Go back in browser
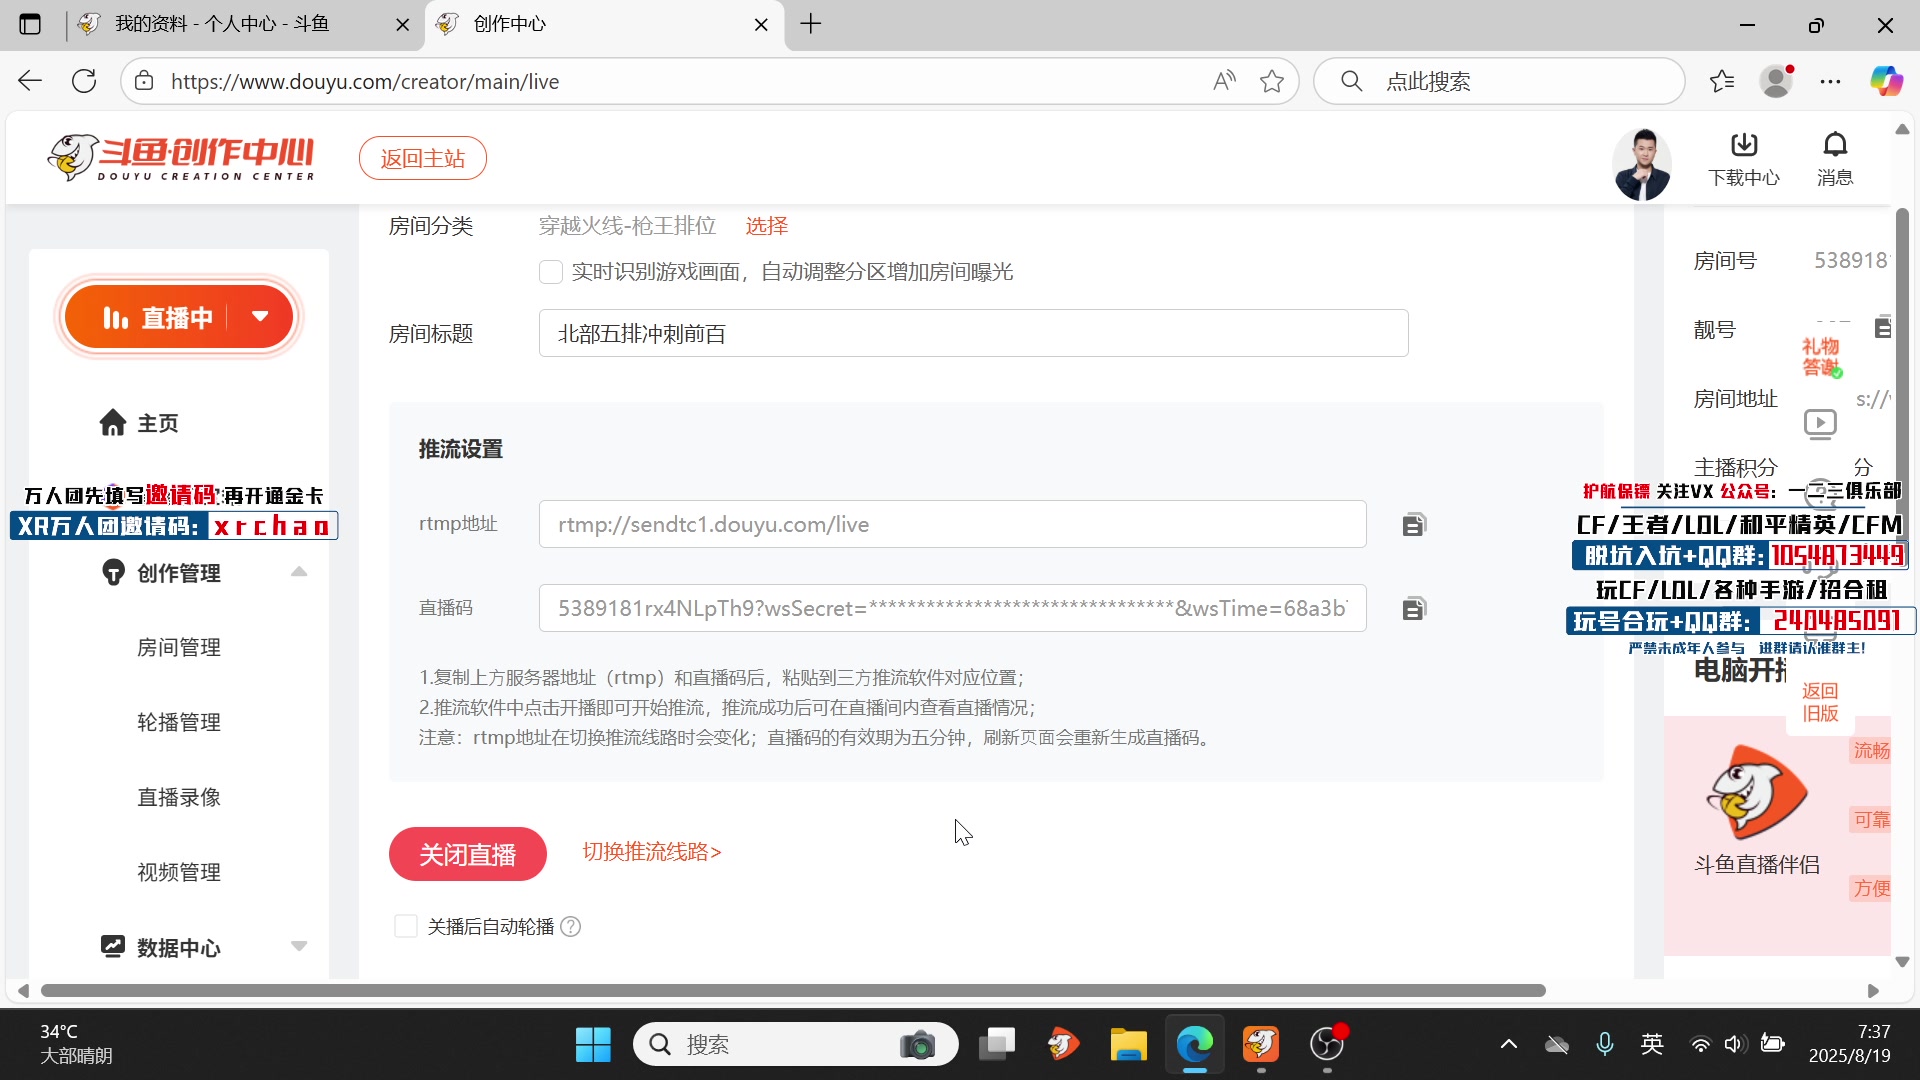The height and width of the screenshot is (1080, 1920). (30, 81)
